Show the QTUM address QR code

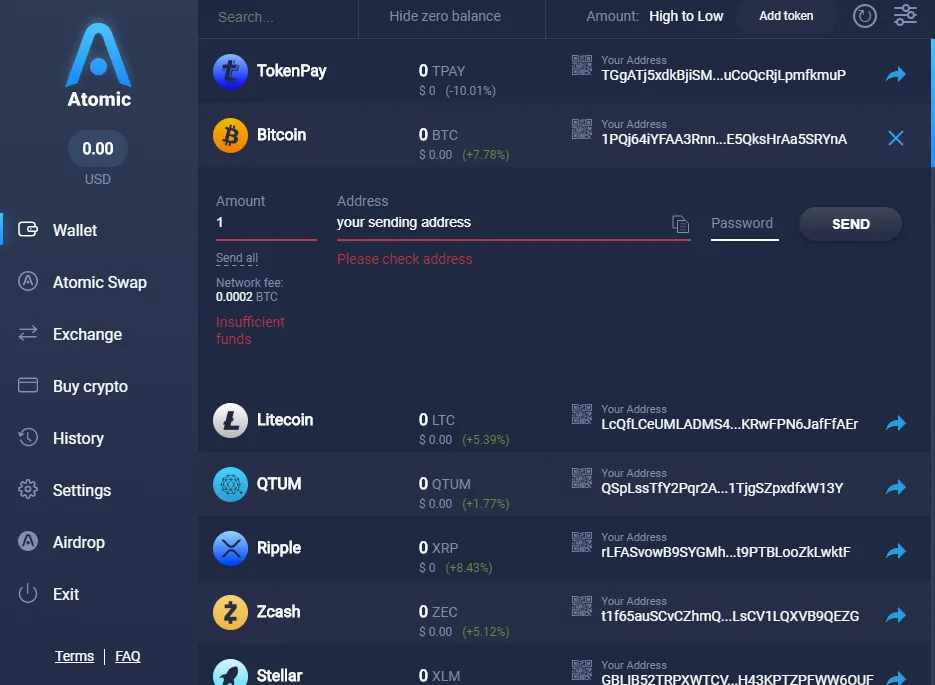[x=582, y=478]
